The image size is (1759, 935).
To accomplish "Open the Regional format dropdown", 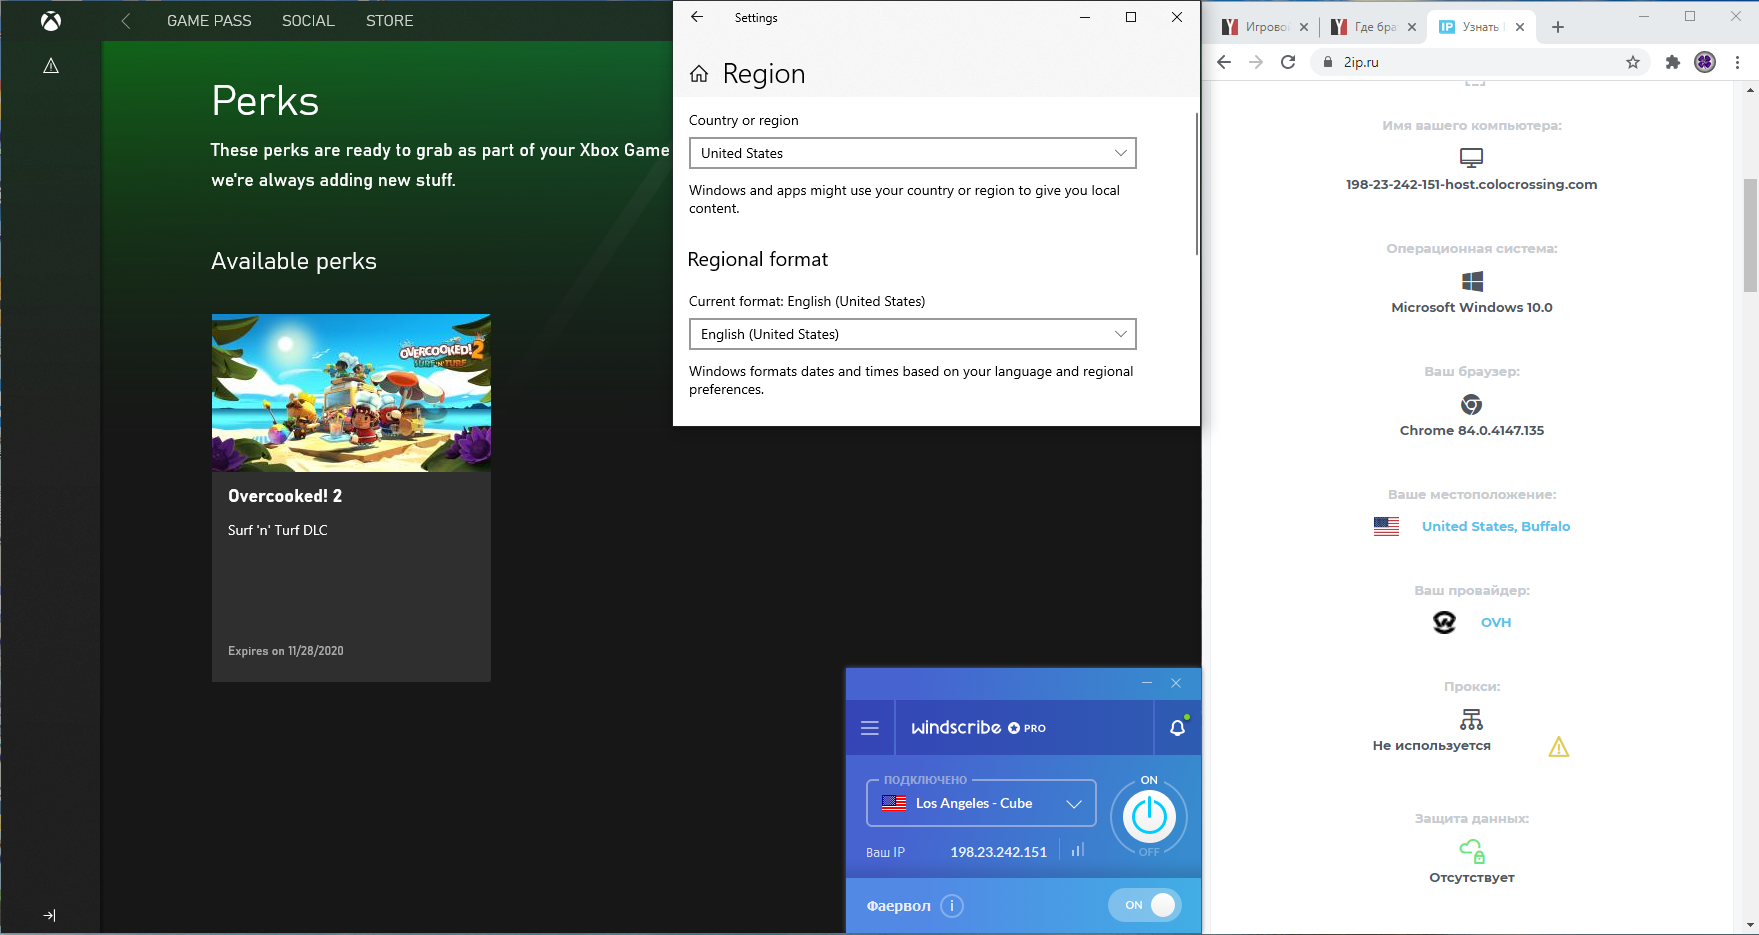I will (x=912, y=334).
